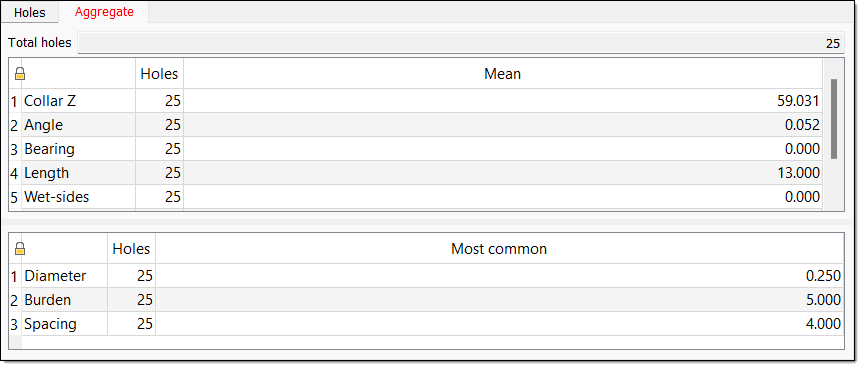Screen dimensions: 861x367
Task: Select the Aggregate tab
Action: point(104,12)
